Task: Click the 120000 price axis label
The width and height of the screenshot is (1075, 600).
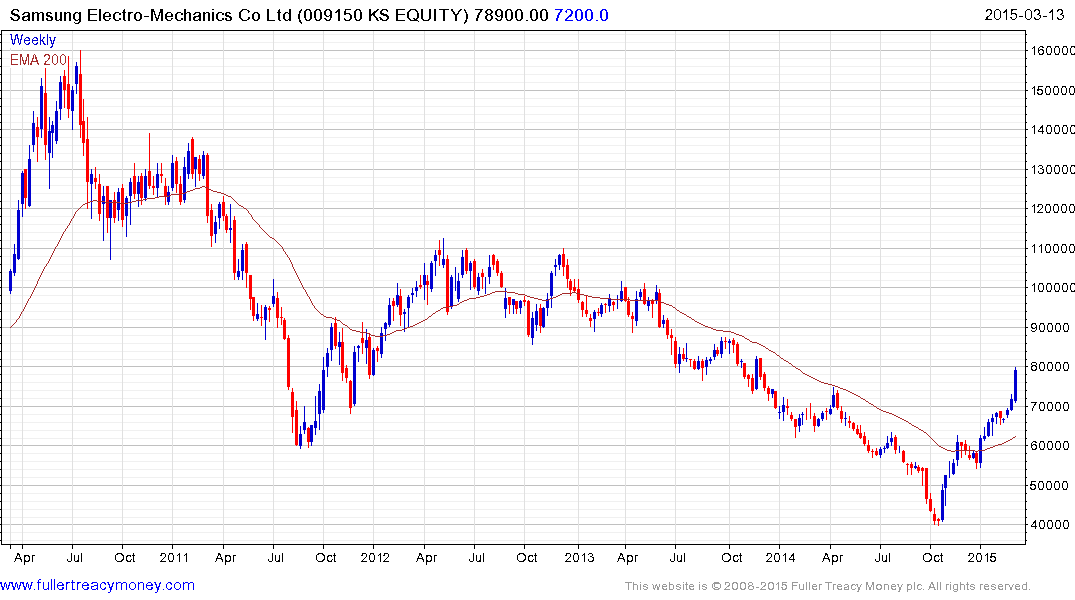Action: 1052,208
